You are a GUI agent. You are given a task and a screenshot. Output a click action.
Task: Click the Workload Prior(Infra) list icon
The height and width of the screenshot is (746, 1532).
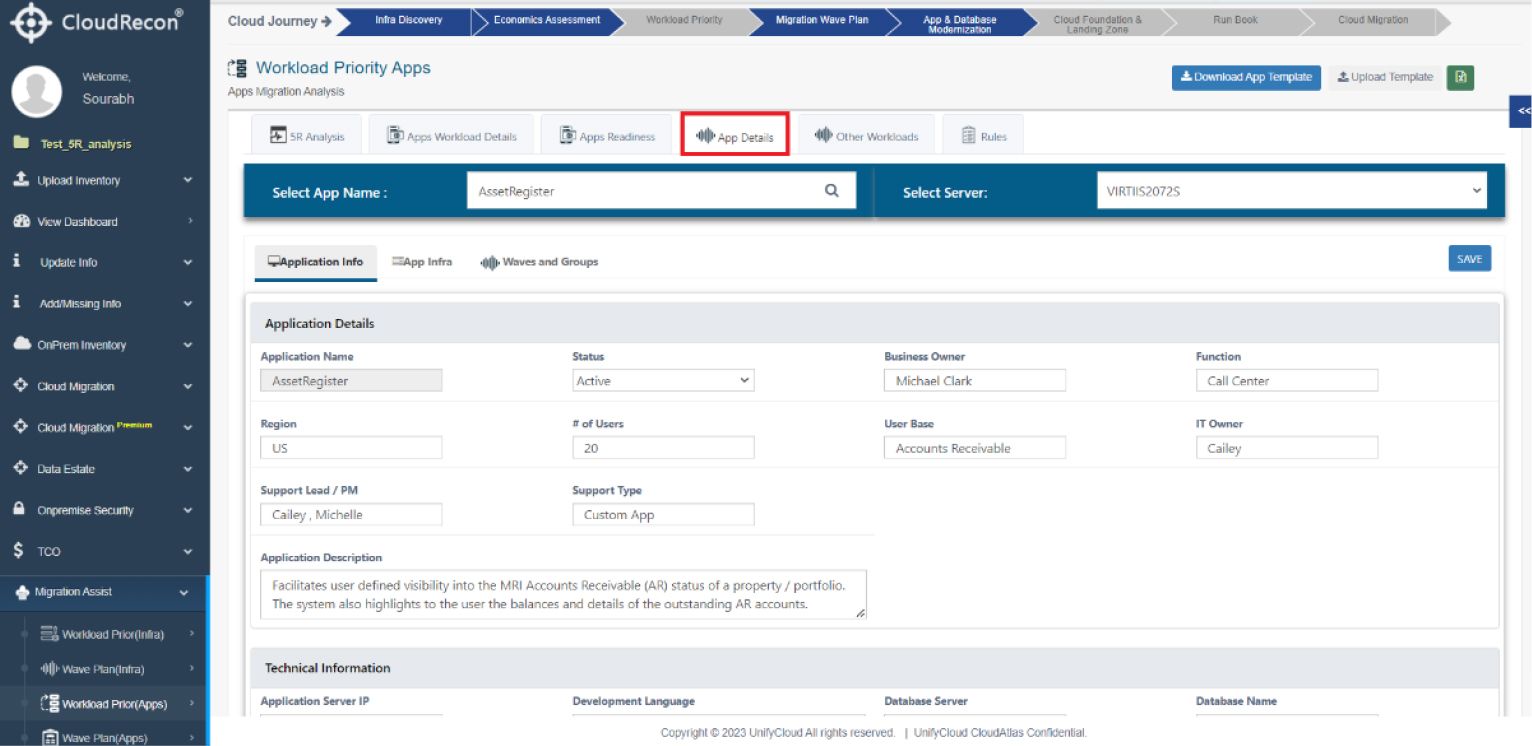pyautogui.click(x=49, y=634)
